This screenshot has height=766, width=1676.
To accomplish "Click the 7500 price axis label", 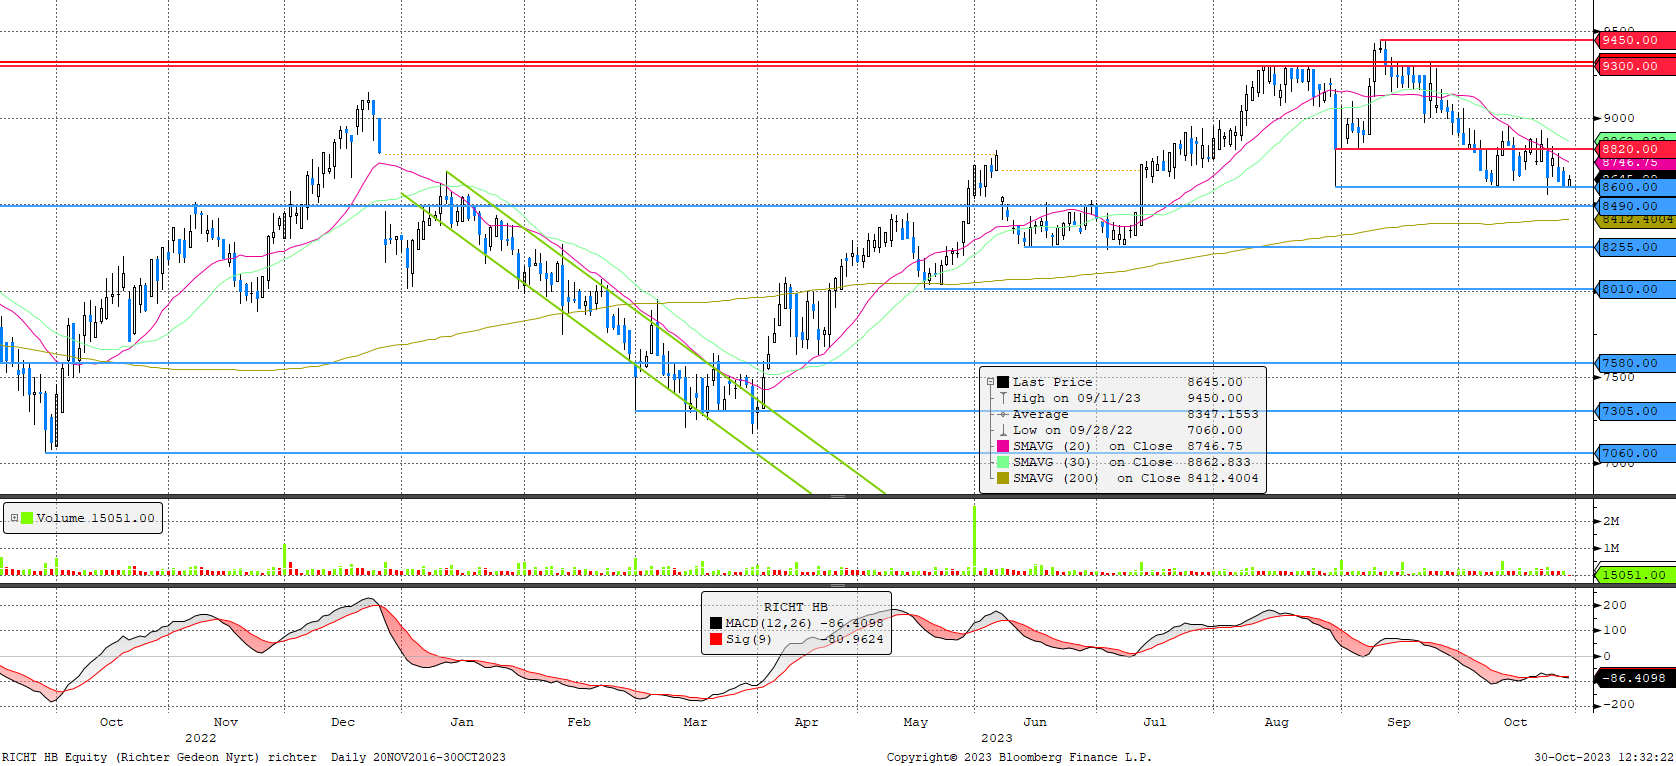I will pyautogui.click(x=1619, y=377).
